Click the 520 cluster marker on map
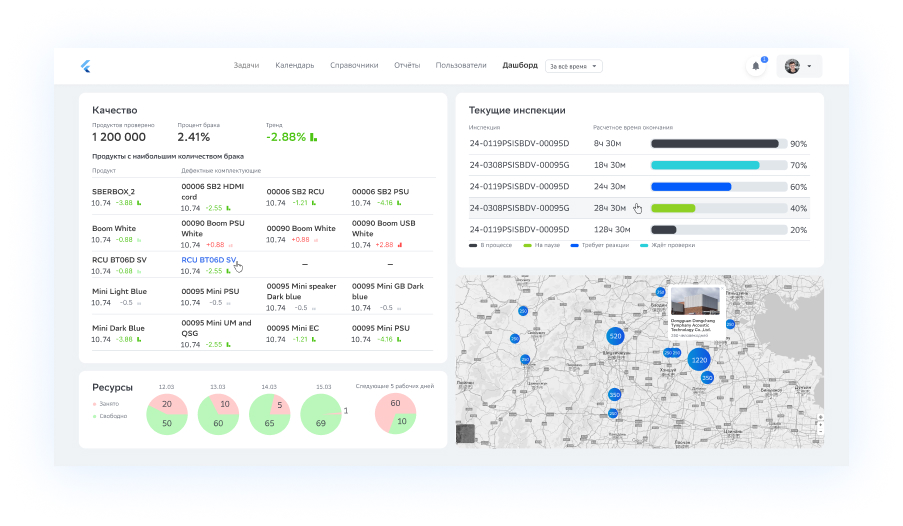The width and height of the screenshot is (903, 526). click(x=615, y=336)
